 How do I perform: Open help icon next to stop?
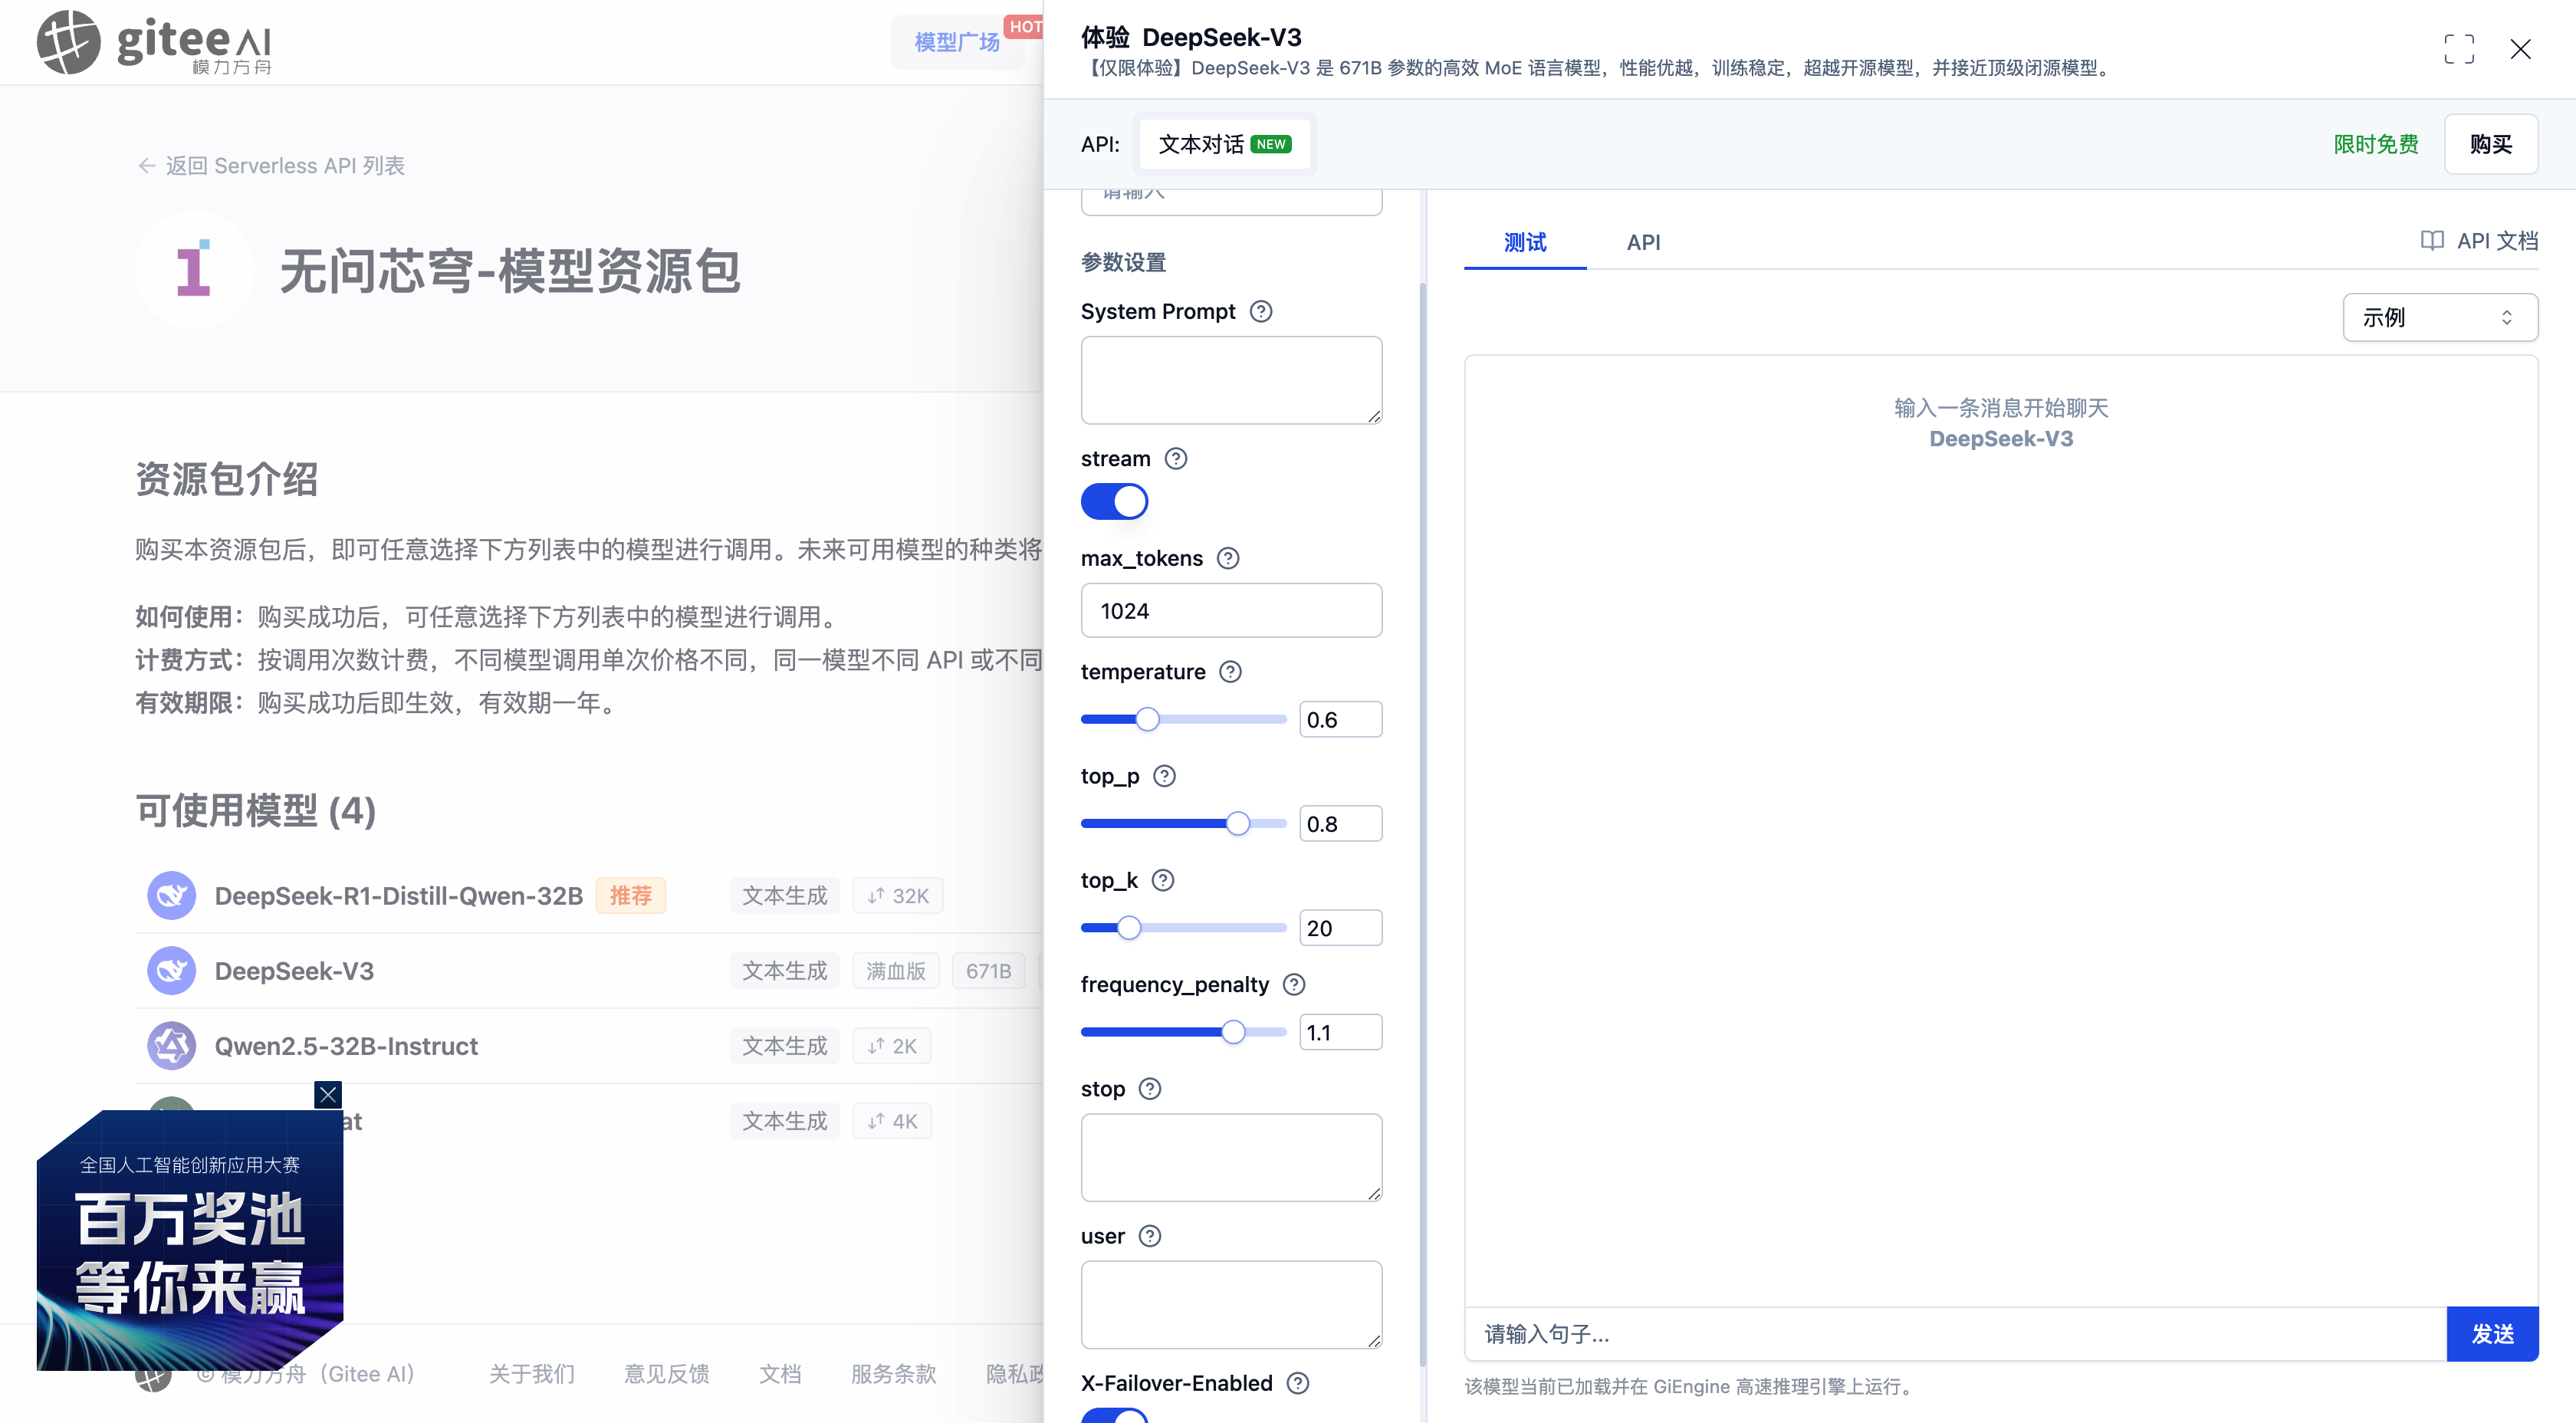1150,1088
